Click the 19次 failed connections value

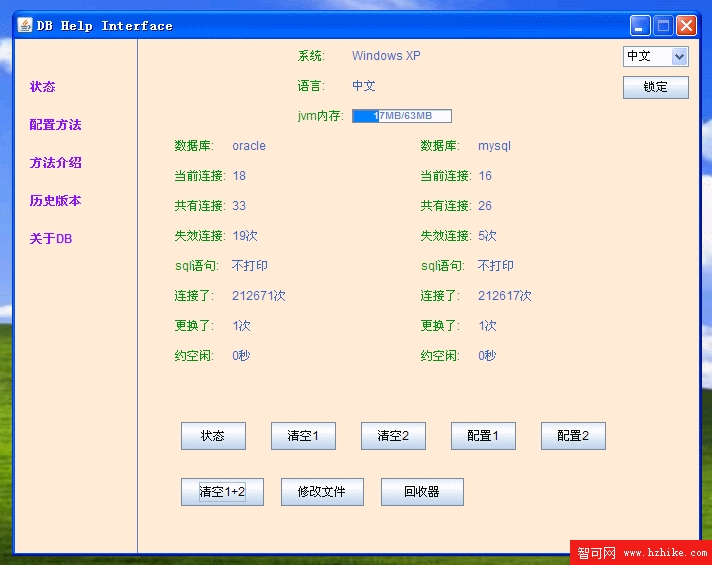[x=245, y=236]
